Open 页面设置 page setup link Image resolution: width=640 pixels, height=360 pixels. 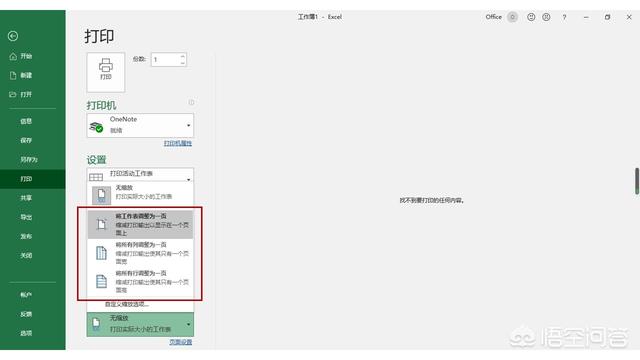[x=180, y=342]
